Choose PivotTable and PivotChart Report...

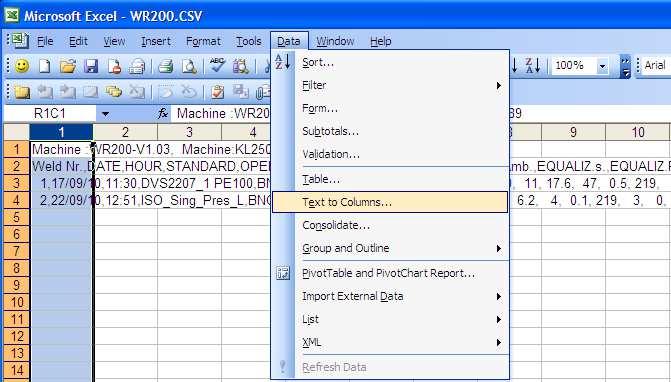coord(390,273)
